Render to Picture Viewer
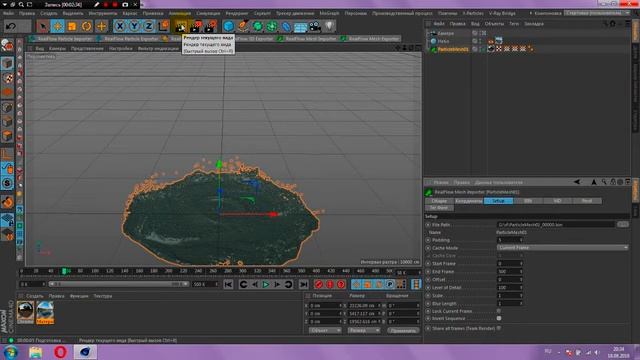The image size is (640, 360). click(x=196, y=27)
